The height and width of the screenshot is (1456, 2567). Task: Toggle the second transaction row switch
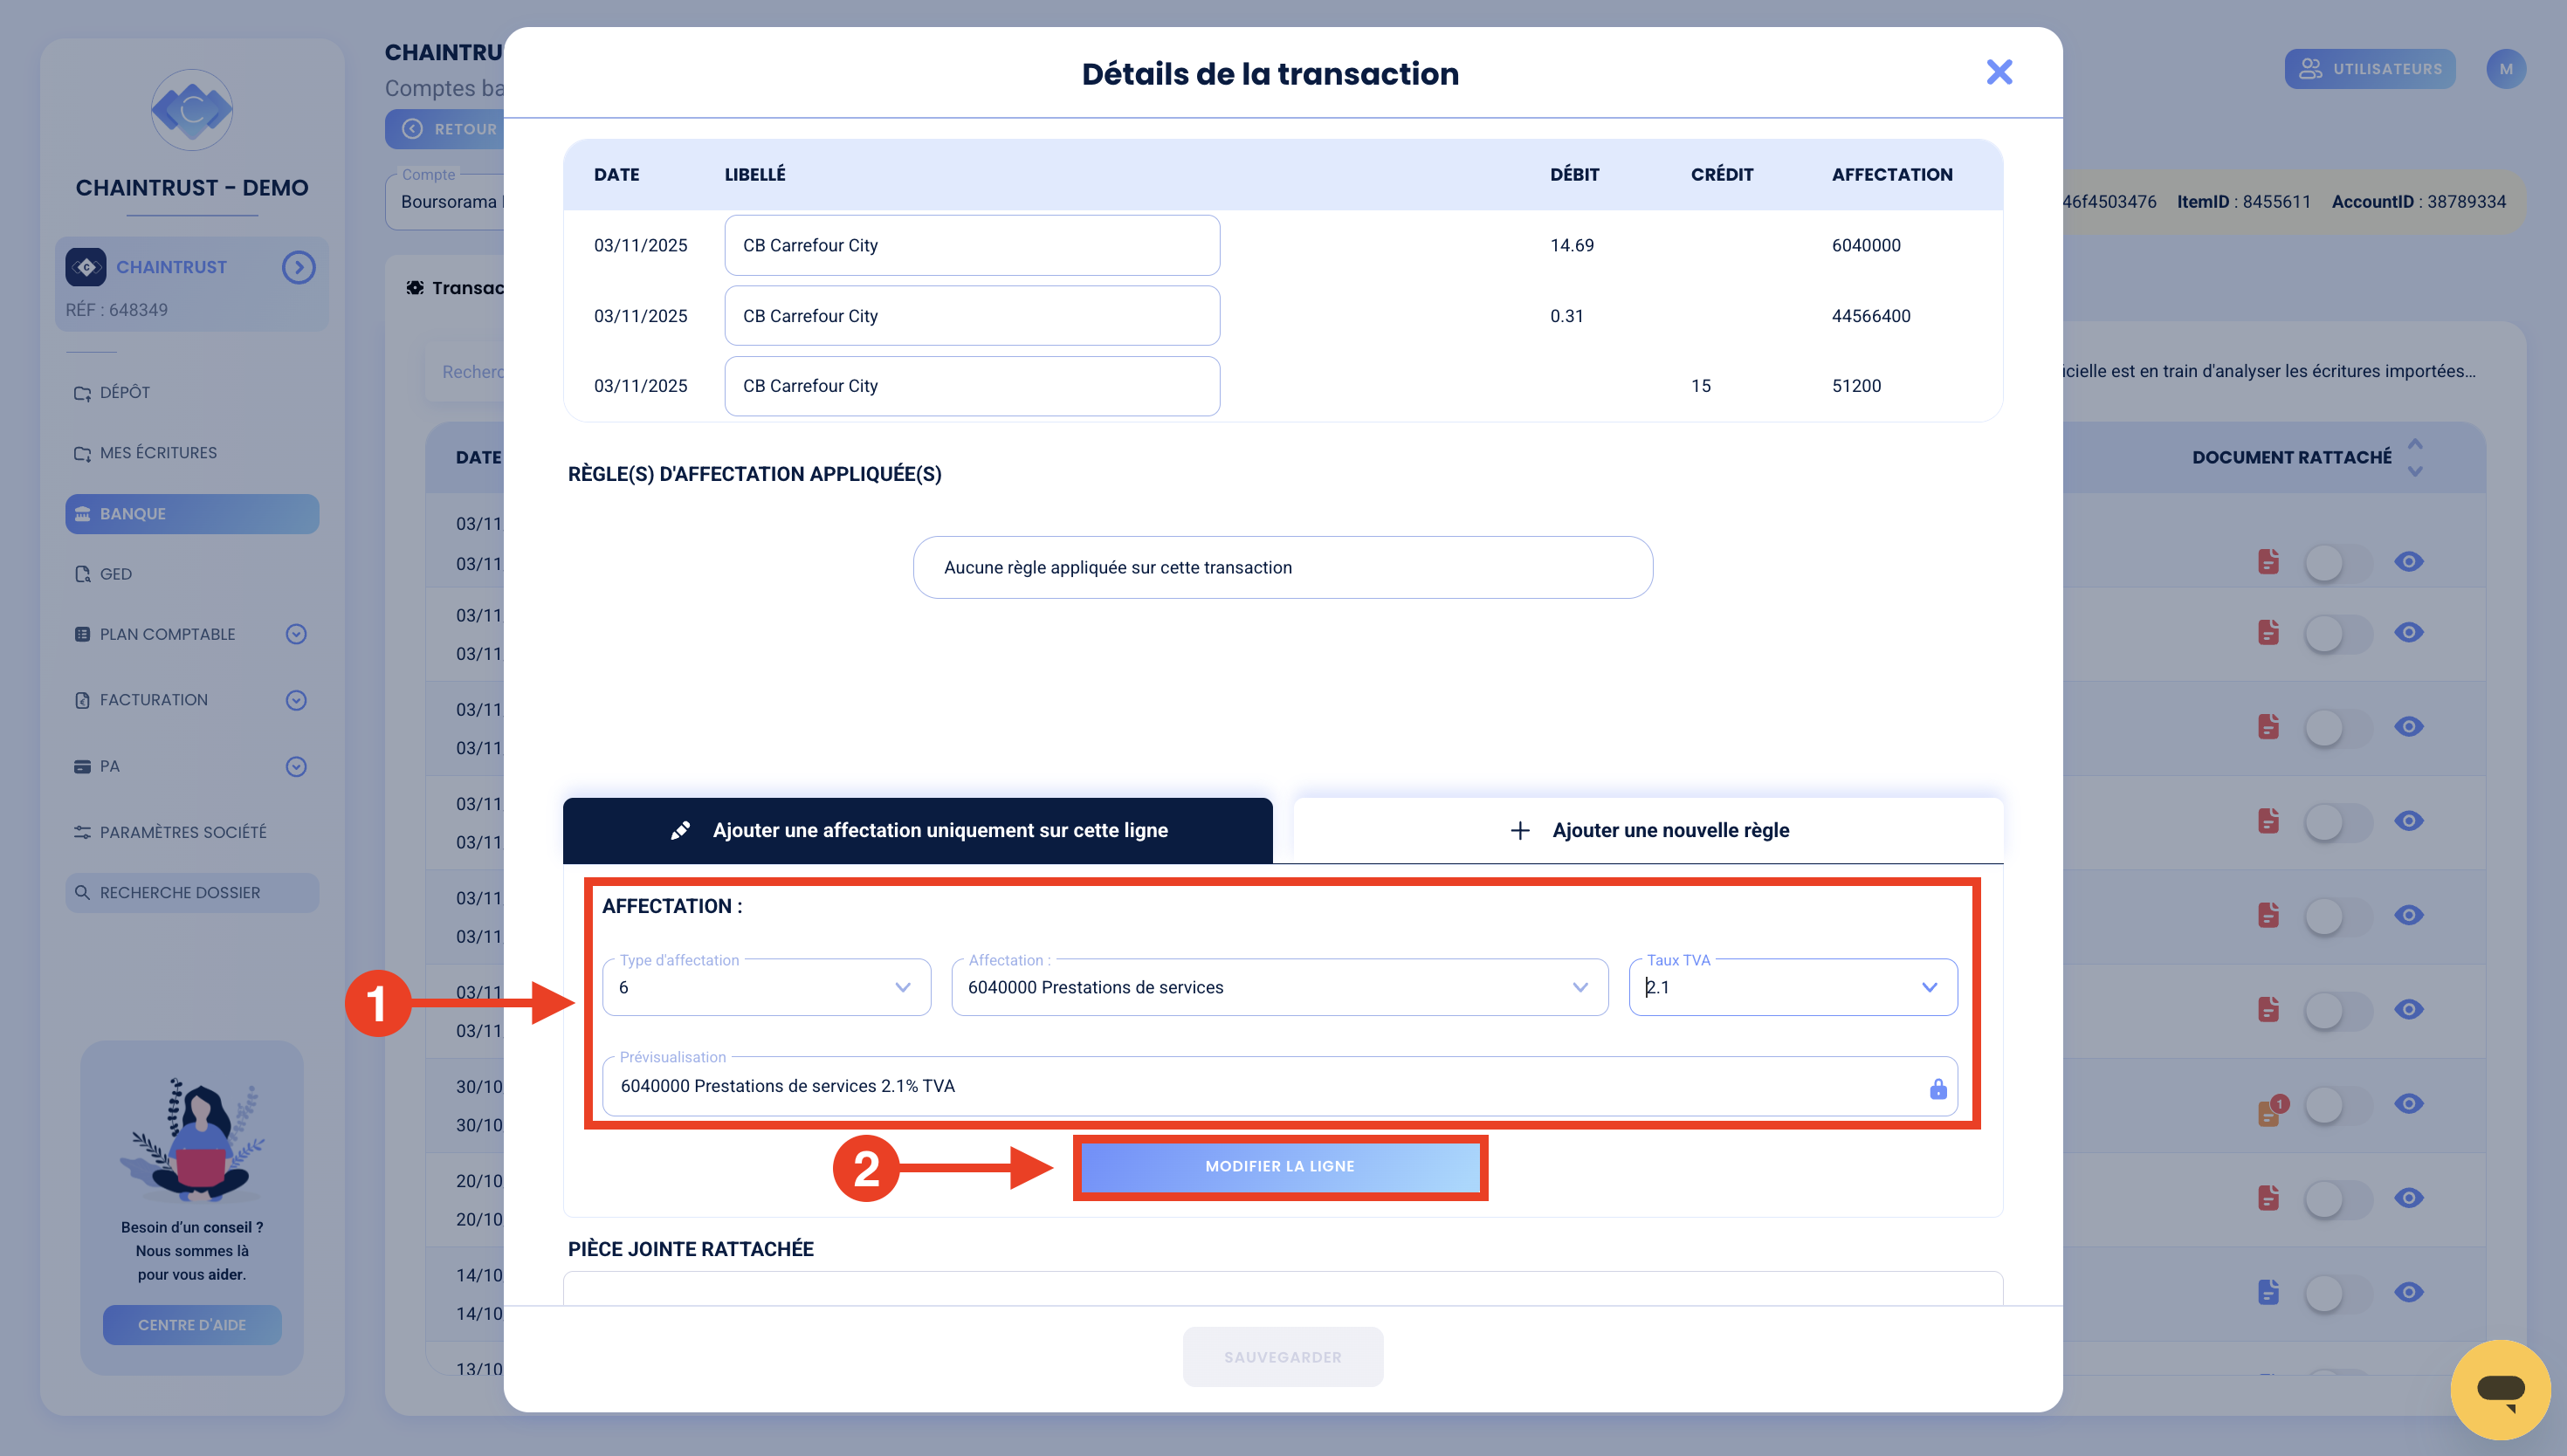pyautogui.click(x=2337, y=633)
